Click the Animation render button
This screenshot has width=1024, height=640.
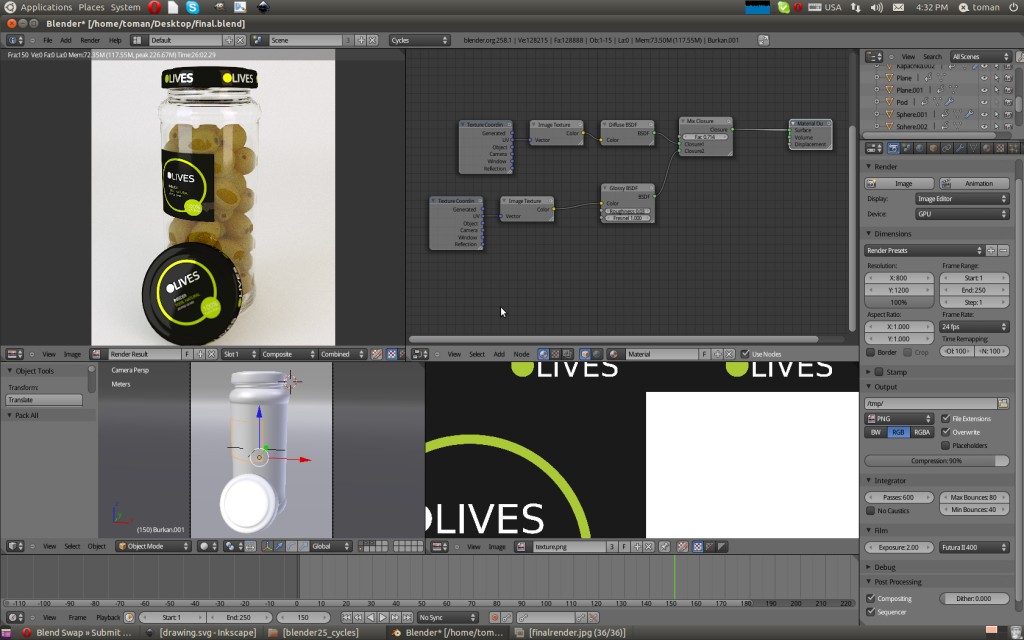pos(975,183)
